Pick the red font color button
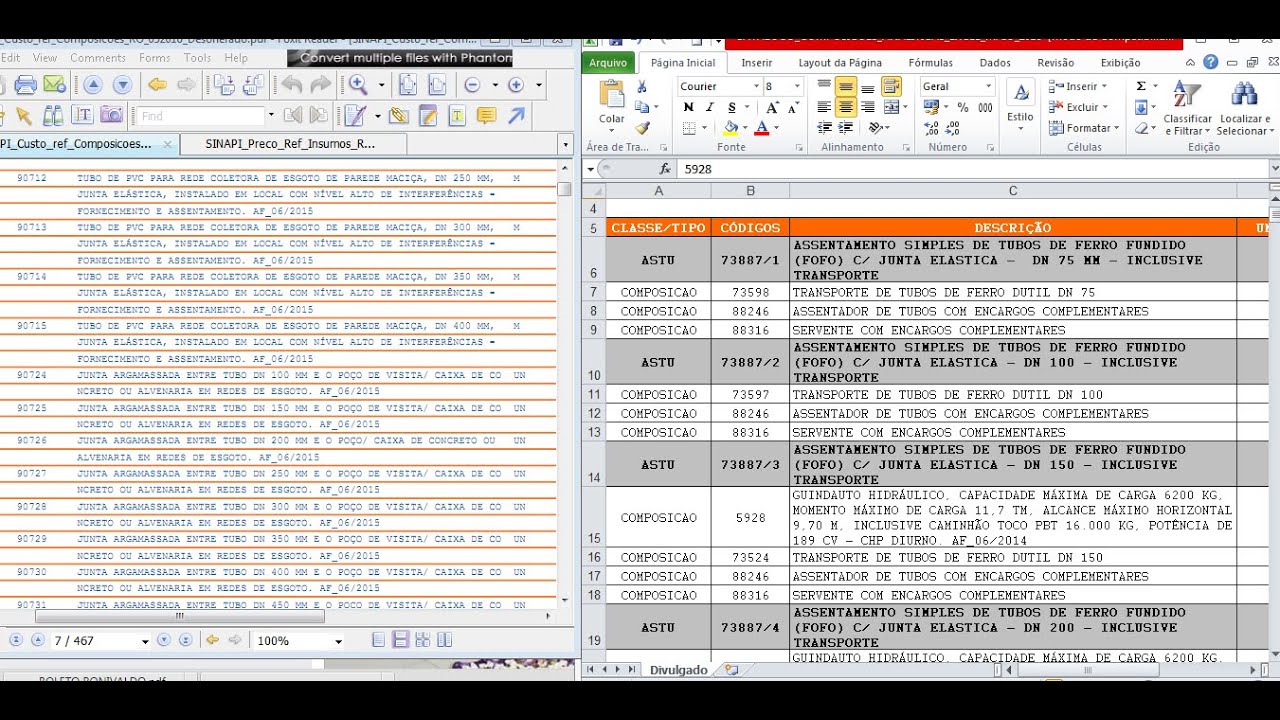The height and width of the screenshot is (720, 1280). (x=762, y=128)
